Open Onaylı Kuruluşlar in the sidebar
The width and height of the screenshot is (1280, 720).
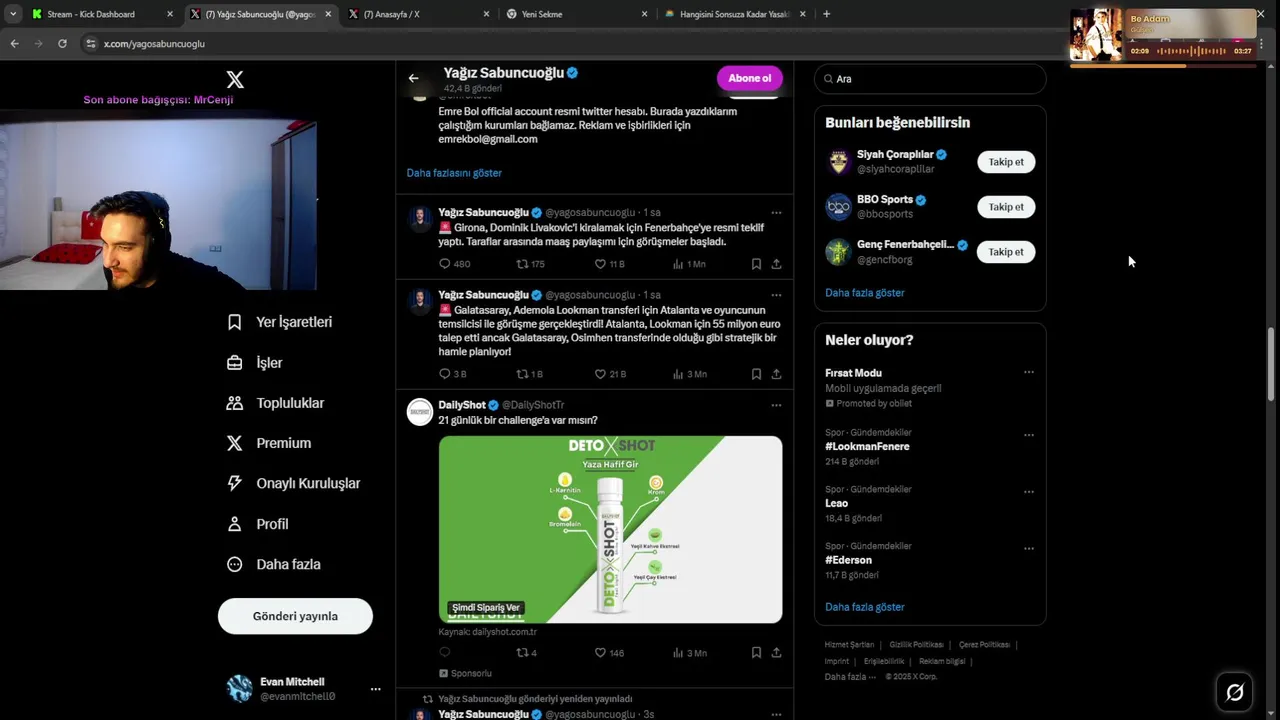[x=294, y=483]
